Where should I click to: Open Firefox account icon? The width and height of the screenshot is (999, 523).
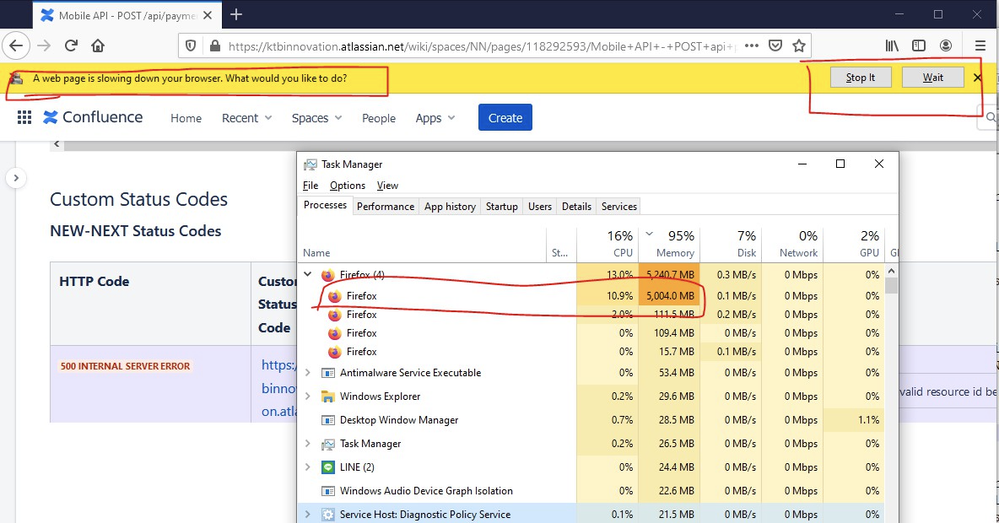tap(946, 46)
